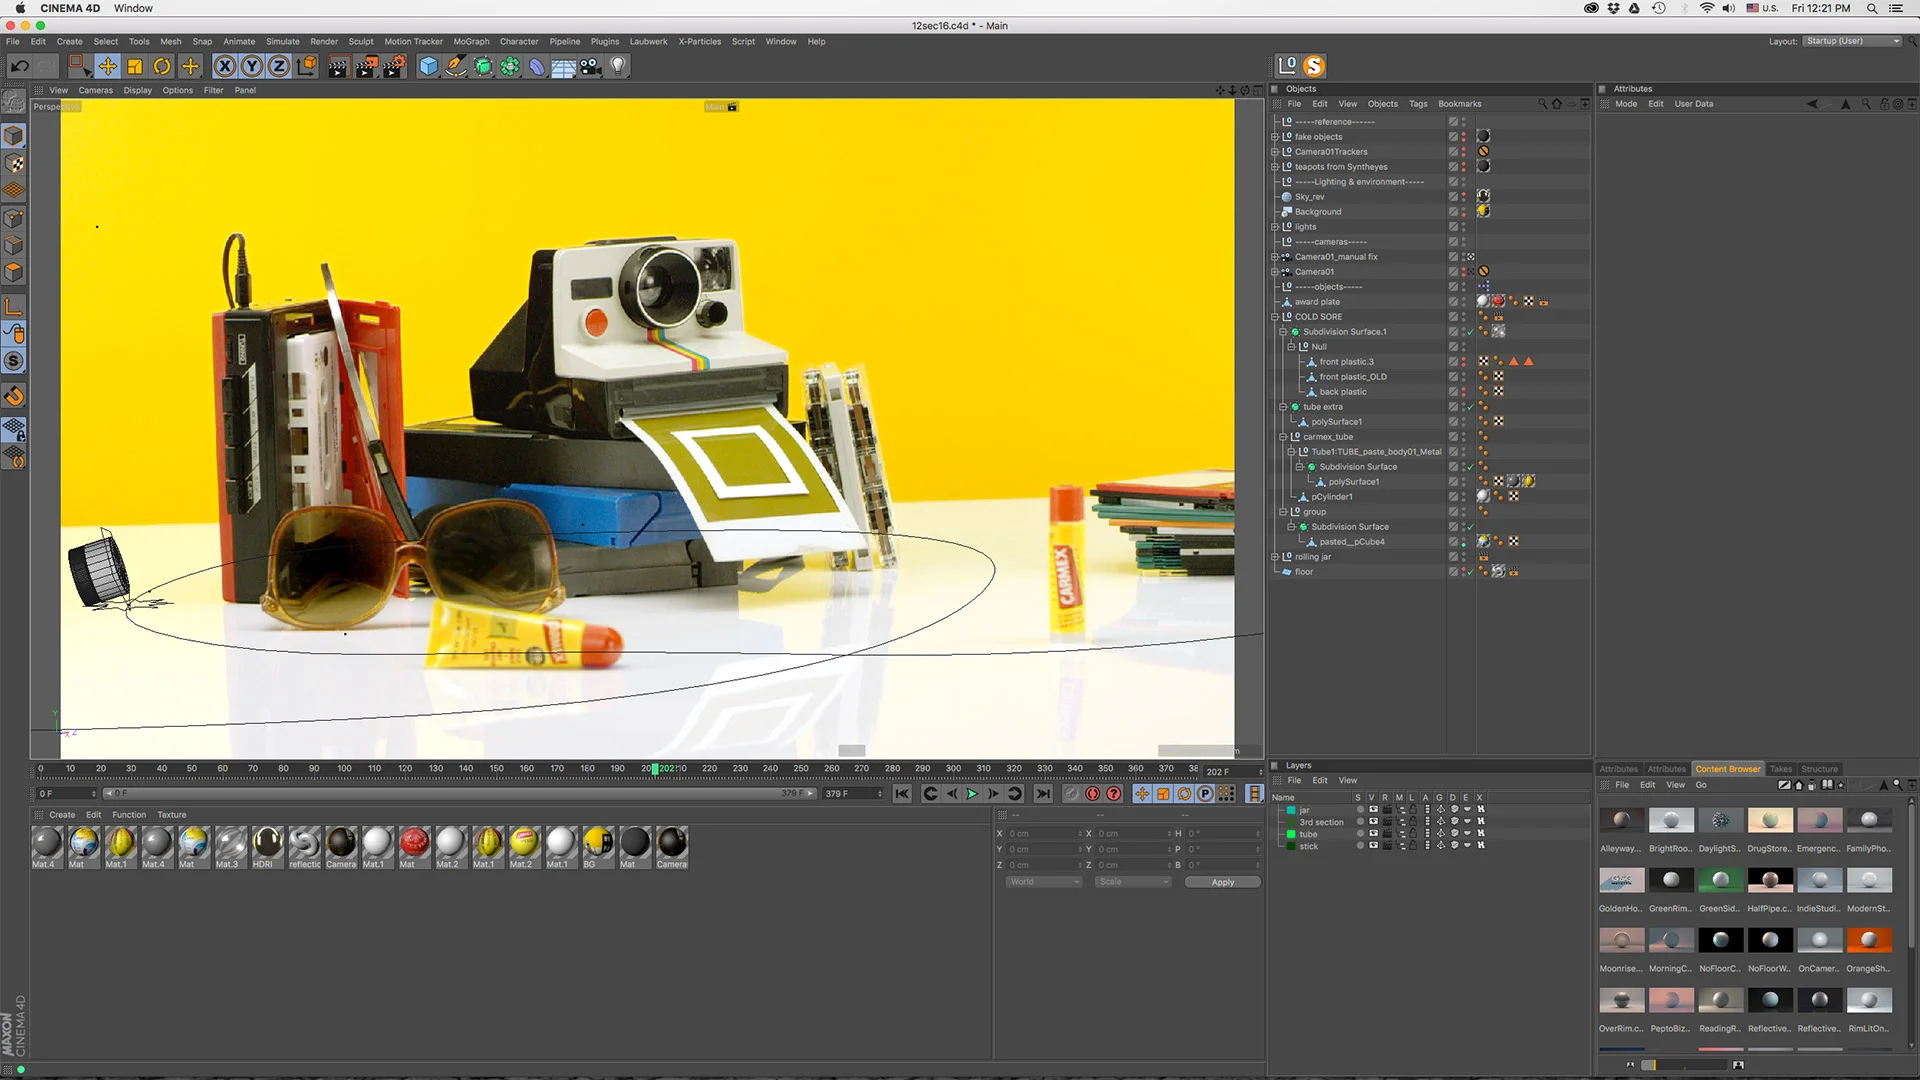Expand the lights group
This screenshot has width=1920, height=1080.
coord(1274,227)
